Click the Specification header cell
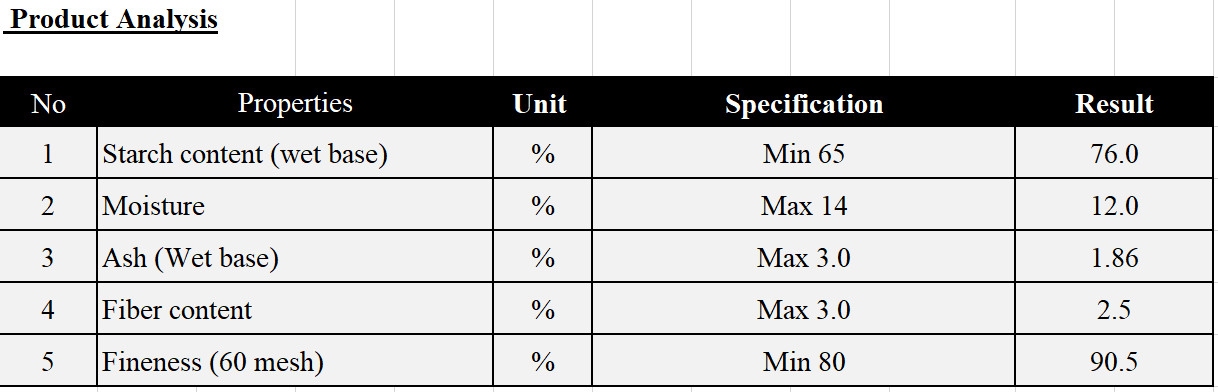Screen dimensions: 1218x392 pos(804,104)
